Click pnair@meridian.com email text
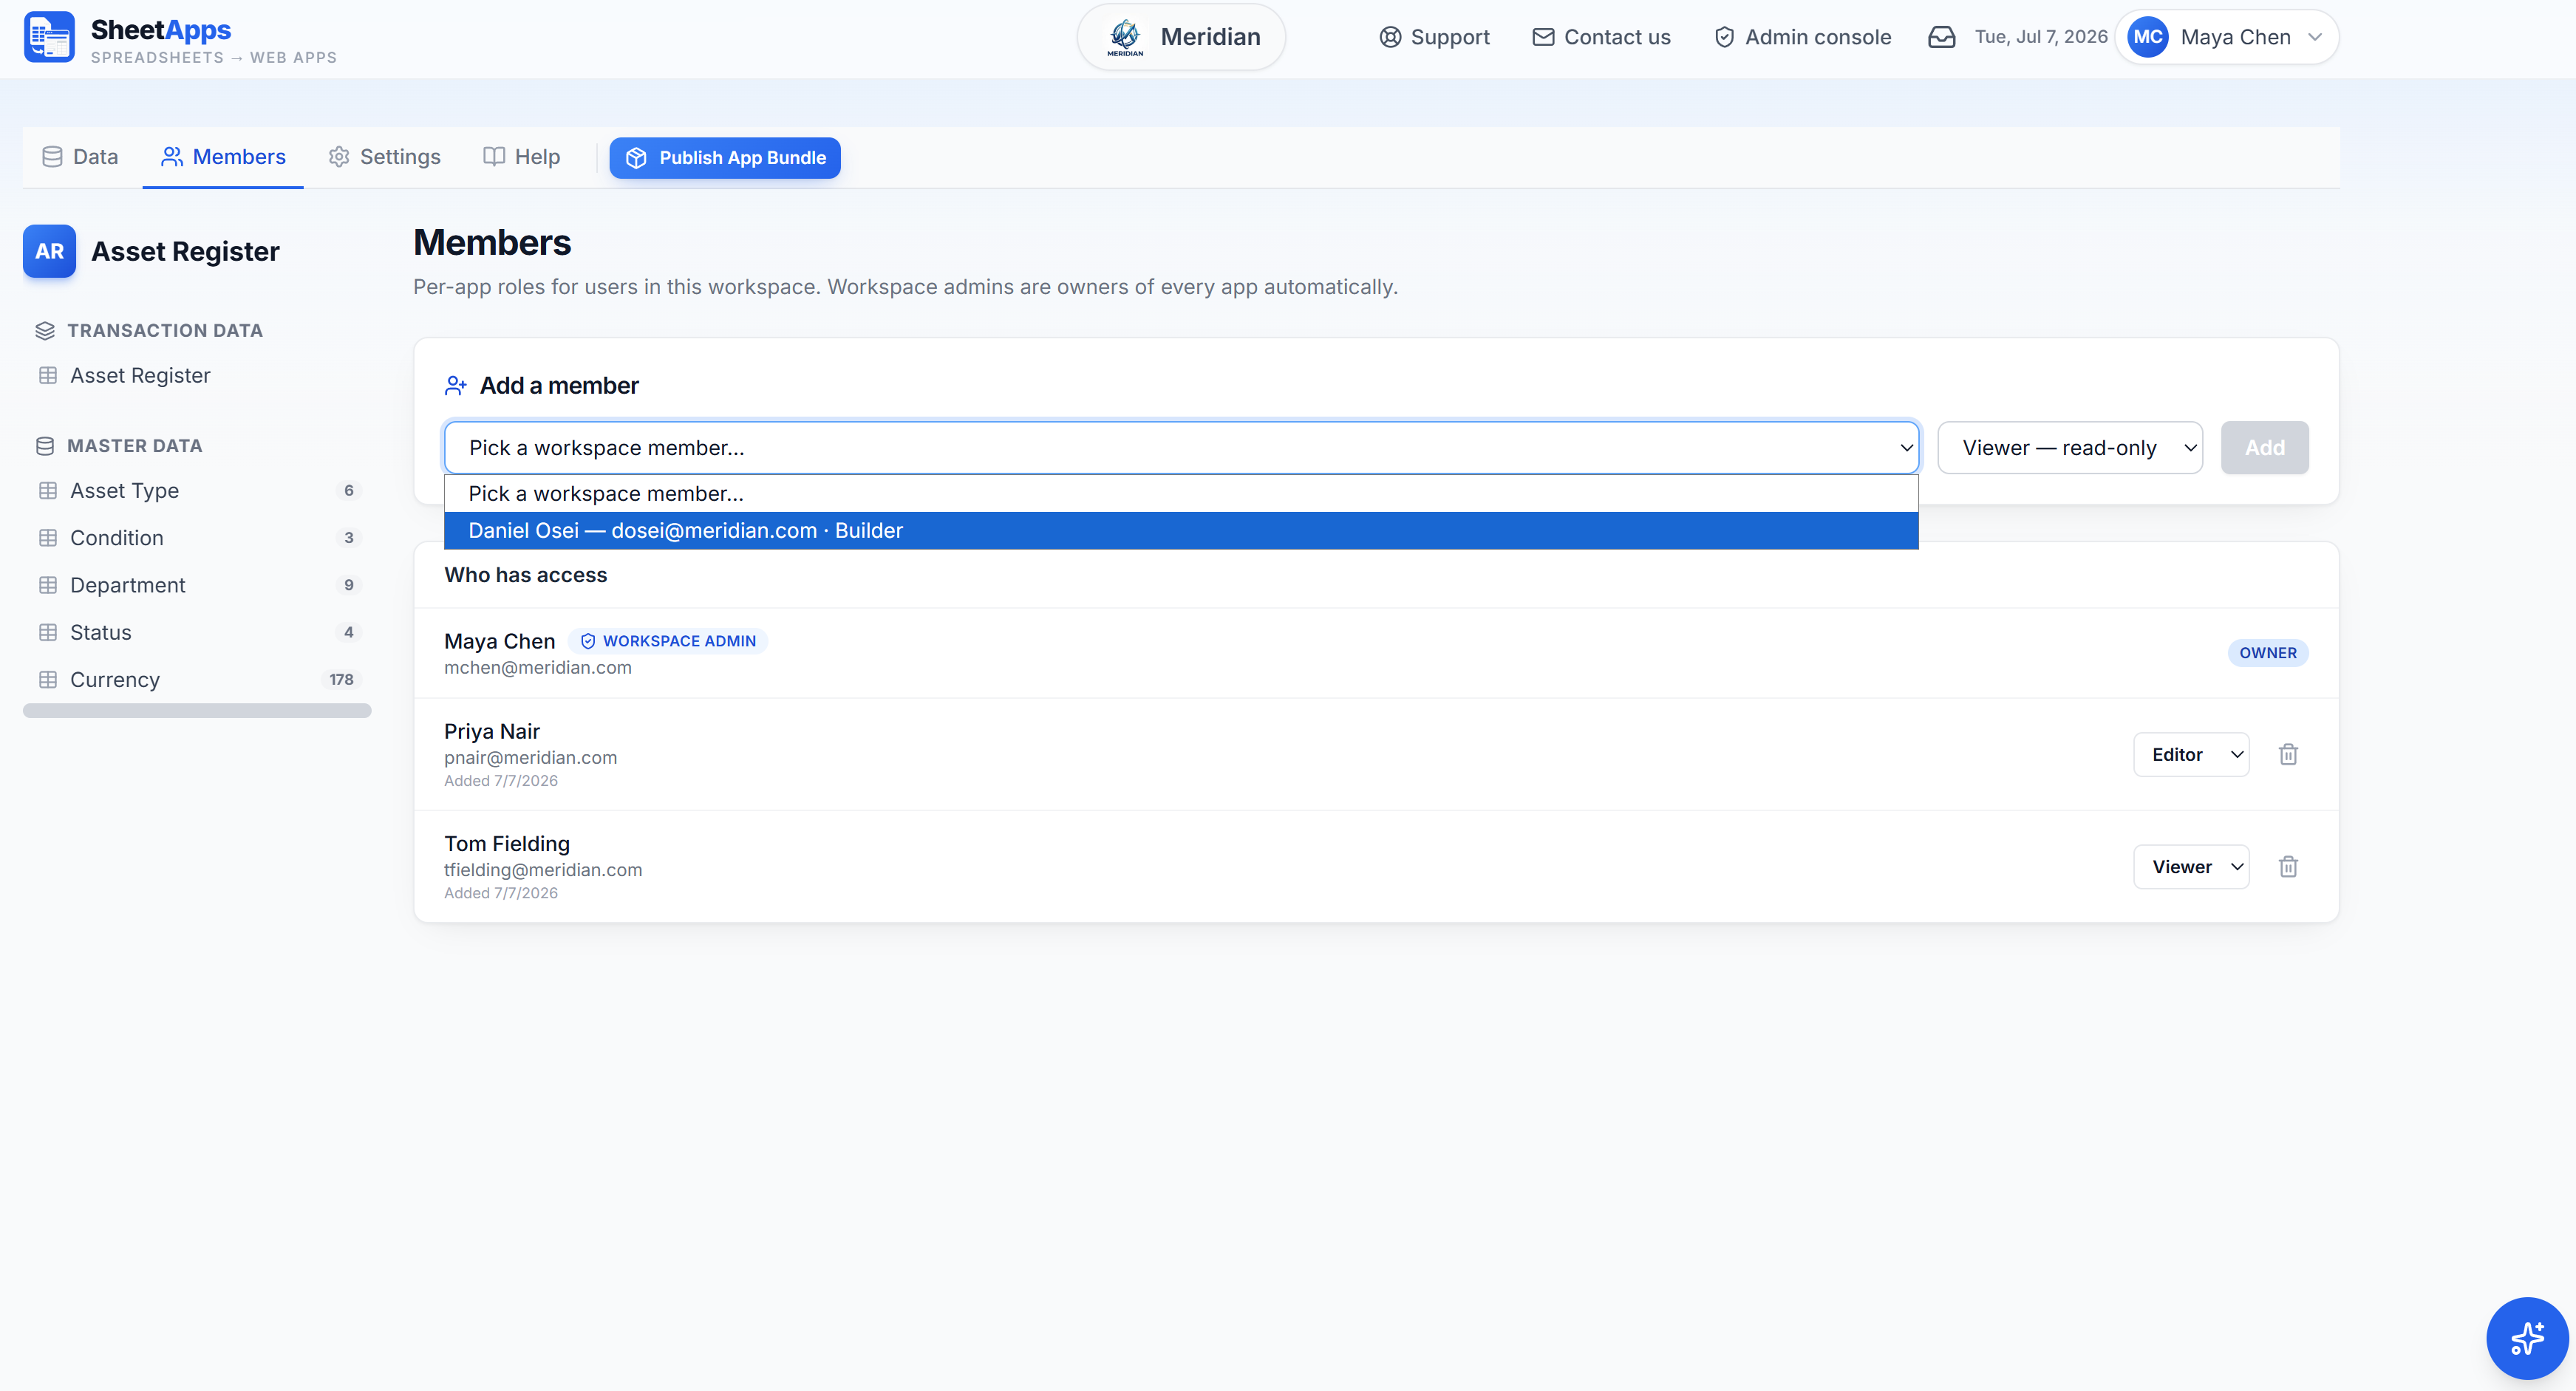Screen dimensions: 2576x1391 point(530,757)
